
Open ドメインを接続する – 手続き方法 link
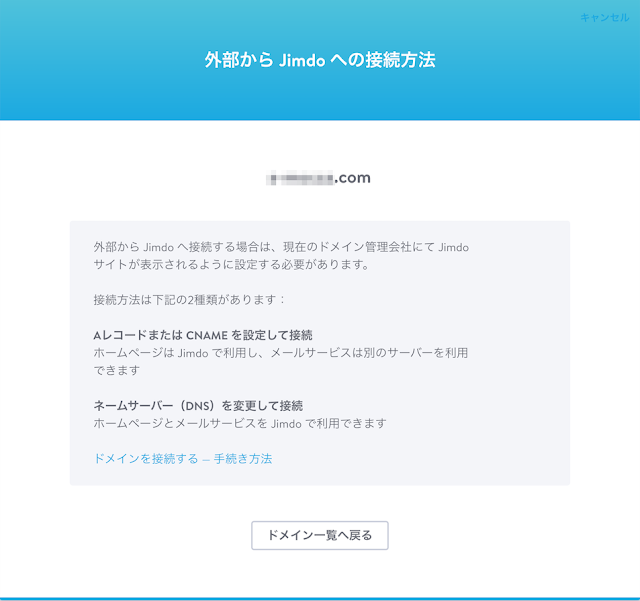point(183,459)
